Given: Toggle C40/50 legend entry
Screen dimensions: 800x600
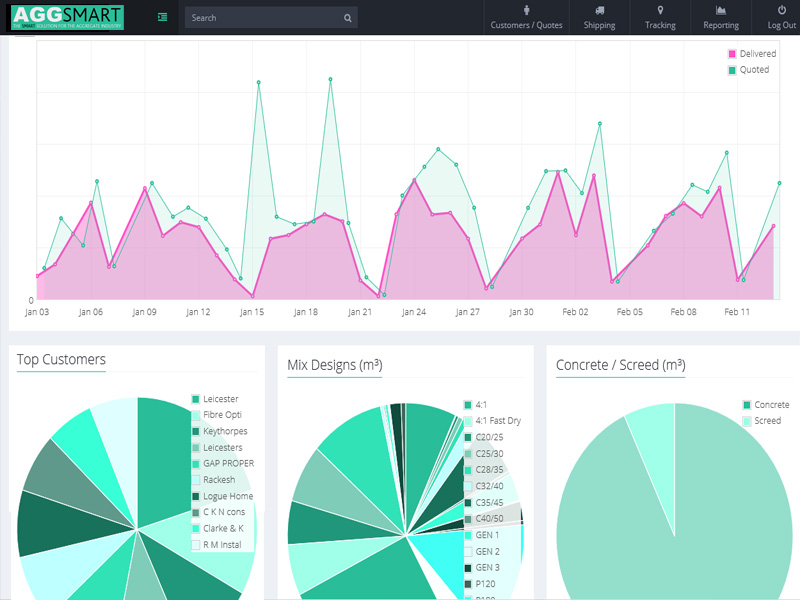Looking at the screenshot, I should 484,519.
